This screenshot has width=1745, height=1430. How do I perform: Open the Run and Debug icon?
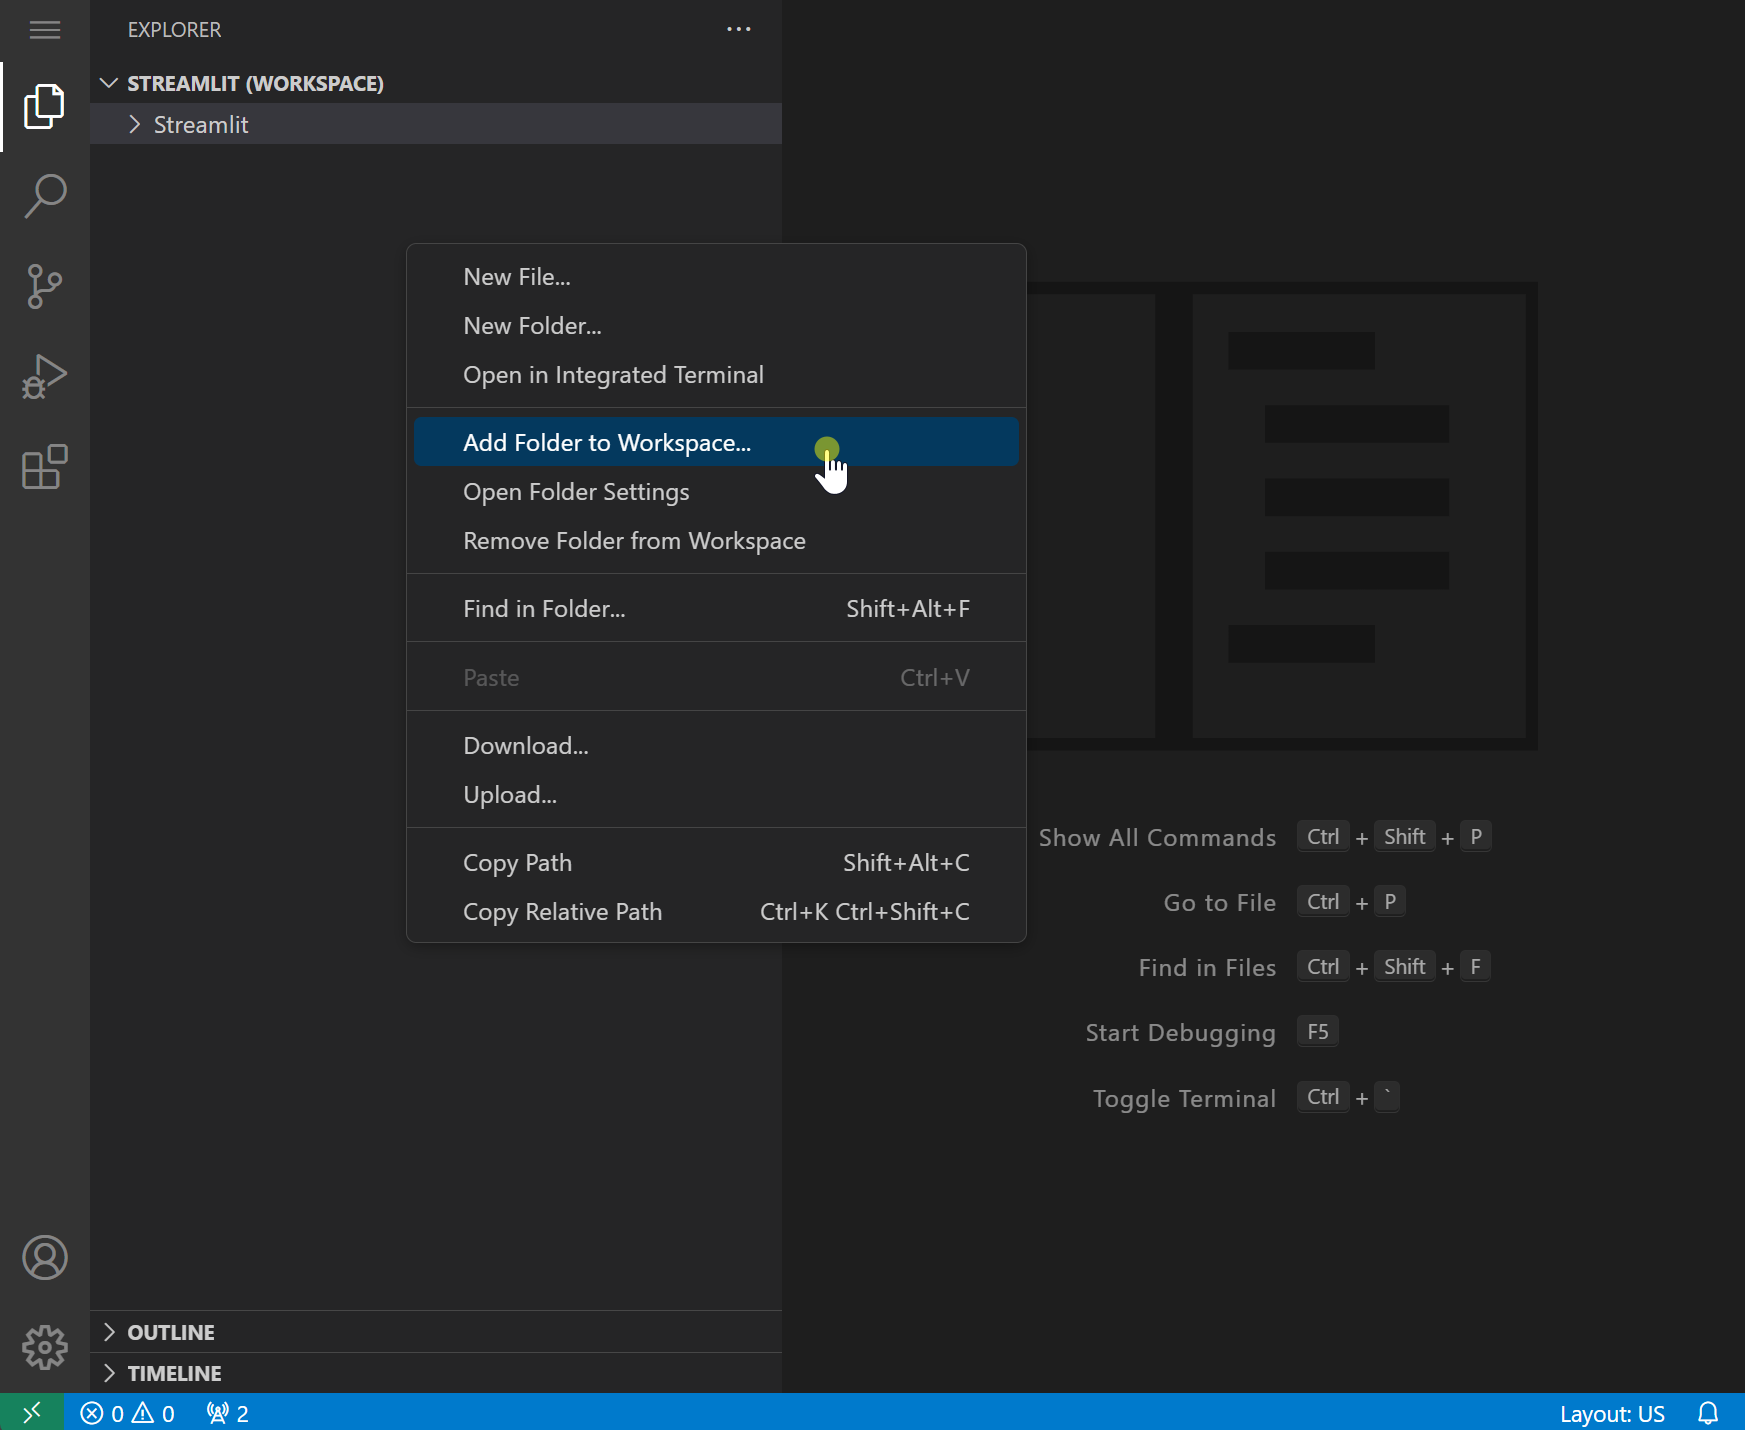click(x=45, y=377)
